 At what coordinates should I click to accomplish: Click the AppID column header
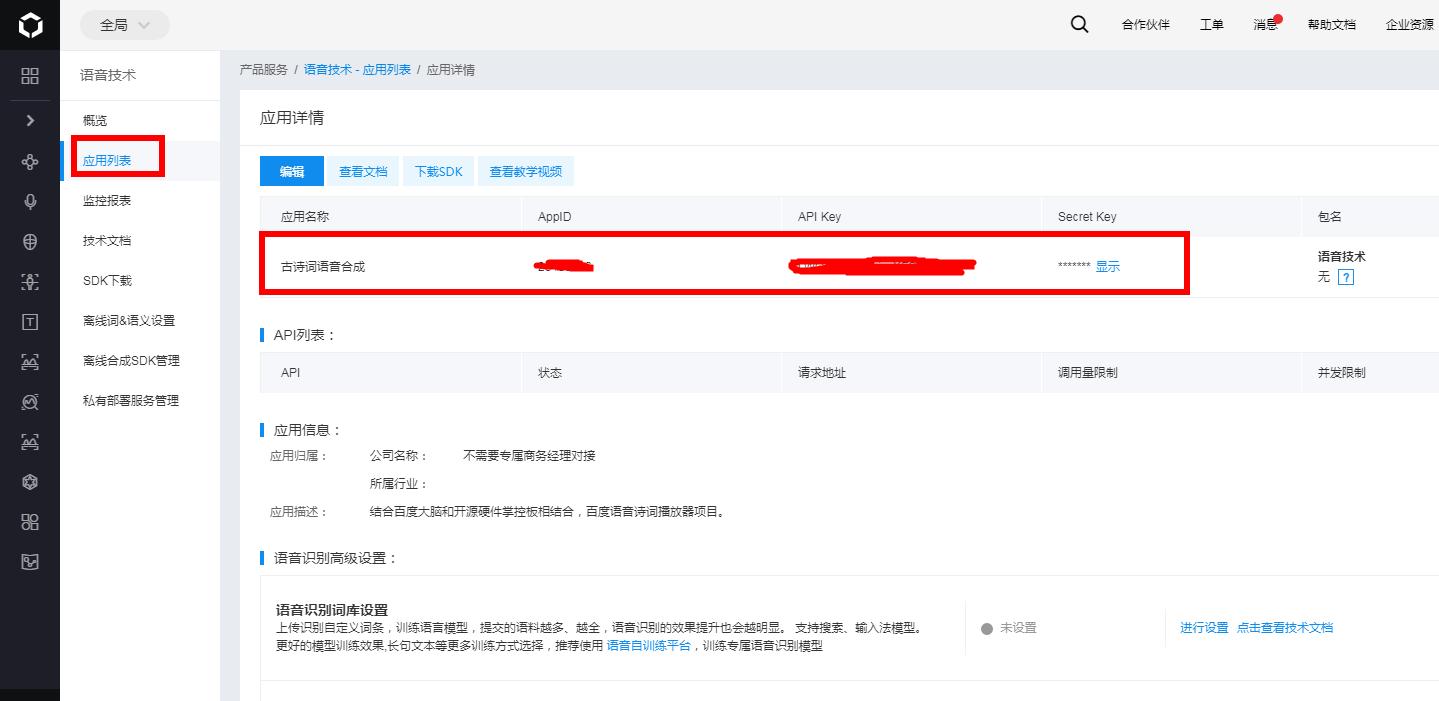click(x=555, y=217)
